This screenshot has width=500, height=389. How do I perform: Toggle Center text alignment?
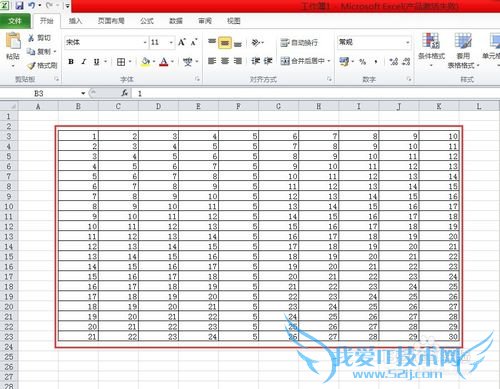tap(225, 61)
